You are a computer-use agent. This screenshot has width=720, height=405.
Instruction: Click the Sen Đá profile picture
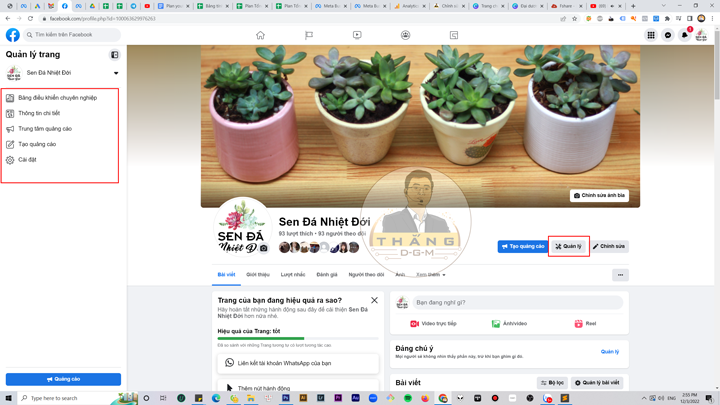(242, 227)
